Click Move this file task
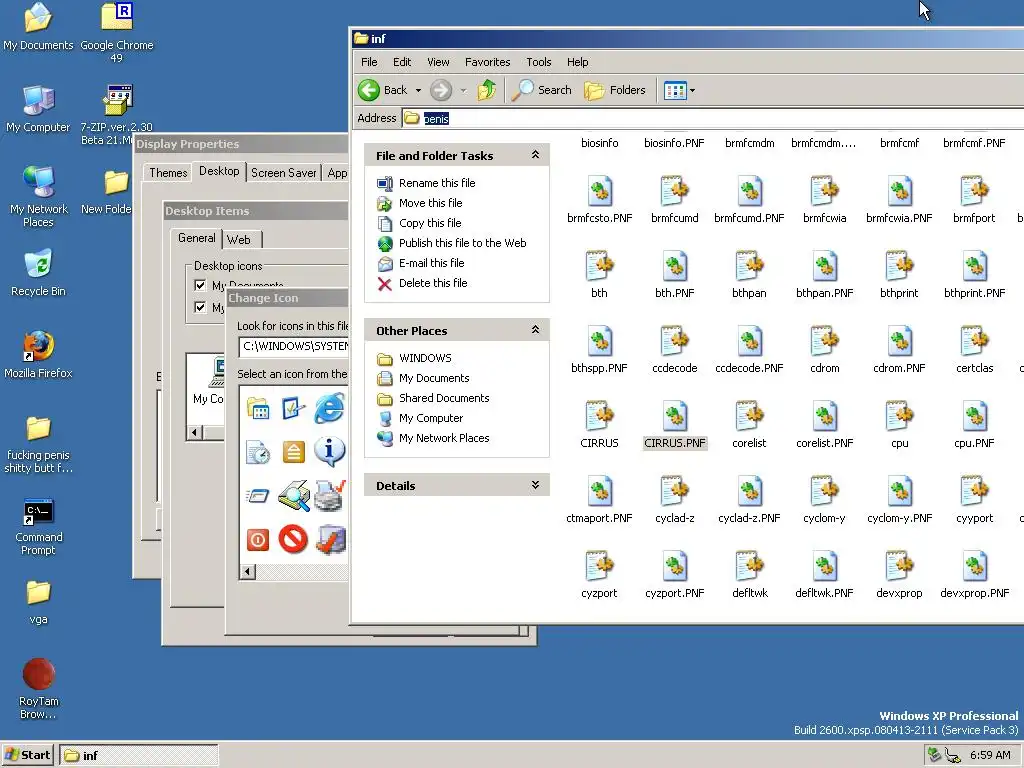Screen dimensions: 1024x768 tap(430, 203)
